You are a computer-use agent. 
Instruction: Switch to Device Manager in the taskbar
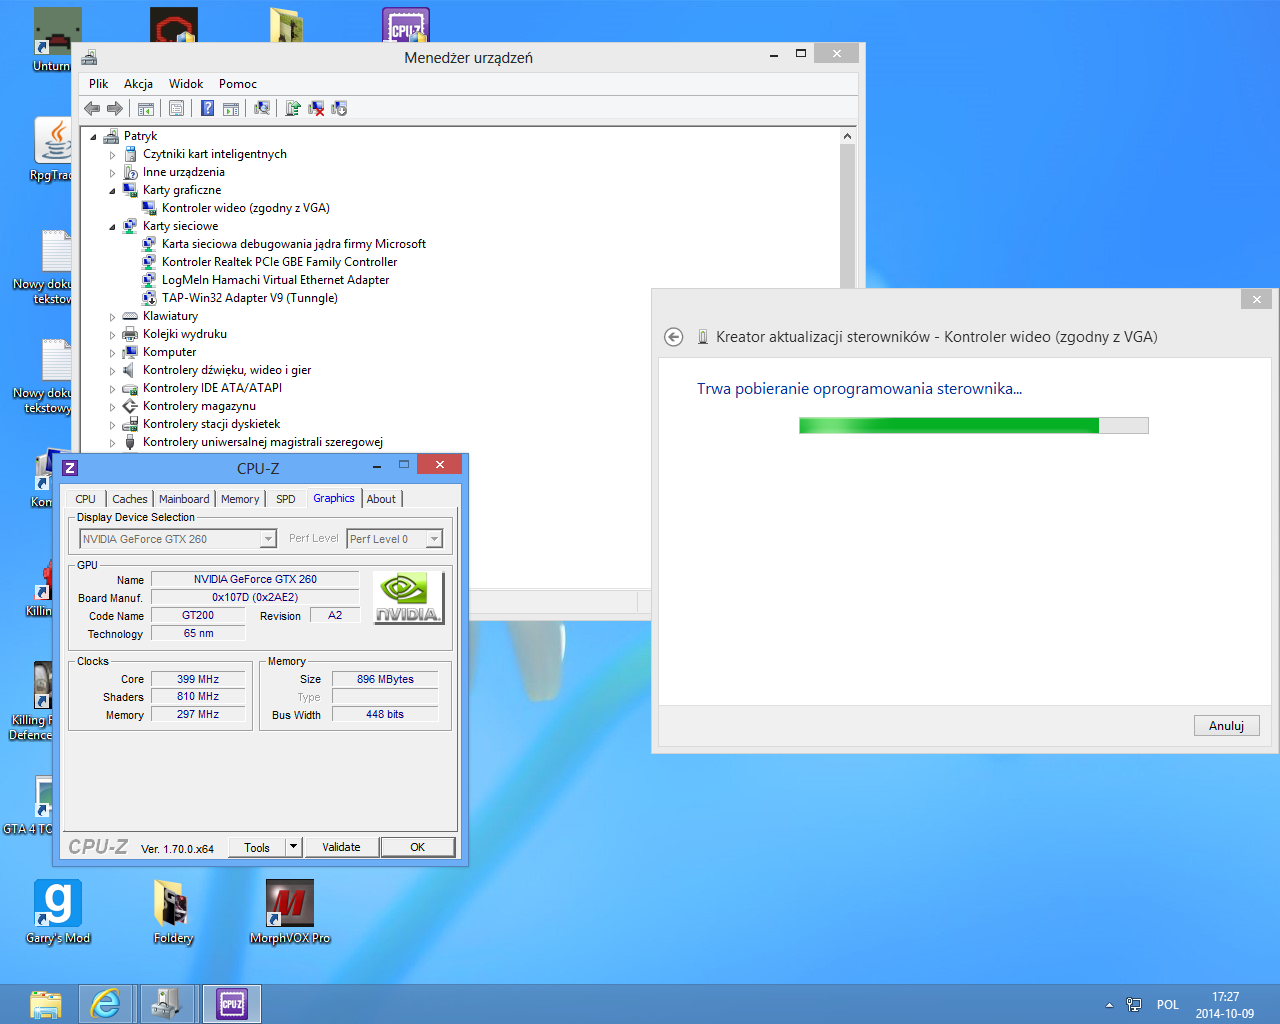pyautogui.click(x=166, y=1004)
